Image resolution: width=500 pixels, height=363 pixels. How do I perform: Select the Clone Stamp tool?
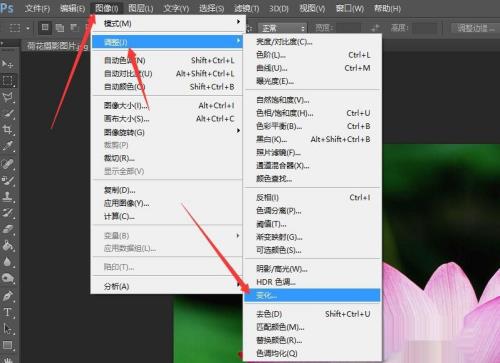(x=7, y=197)
